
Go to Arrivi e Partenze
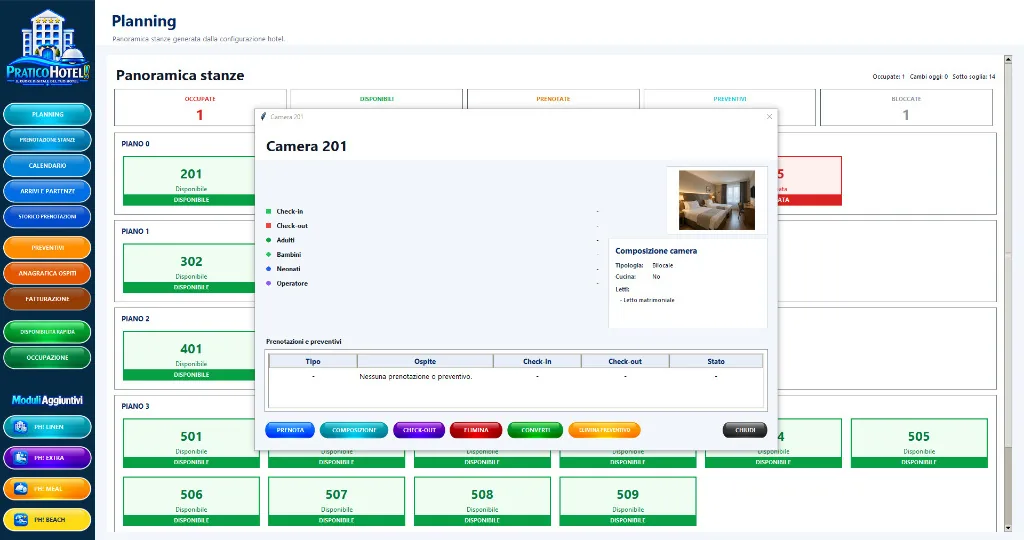coord(47,191)
